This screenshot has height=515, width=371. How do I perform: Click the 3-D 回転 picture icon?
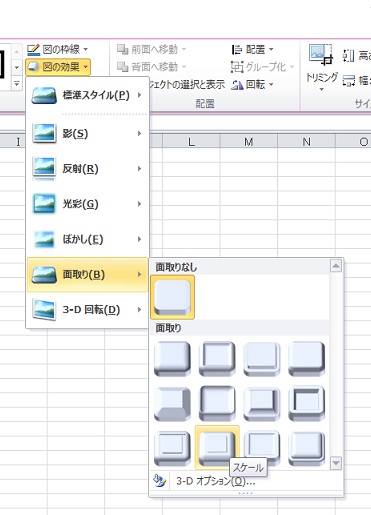click(44, 310)
